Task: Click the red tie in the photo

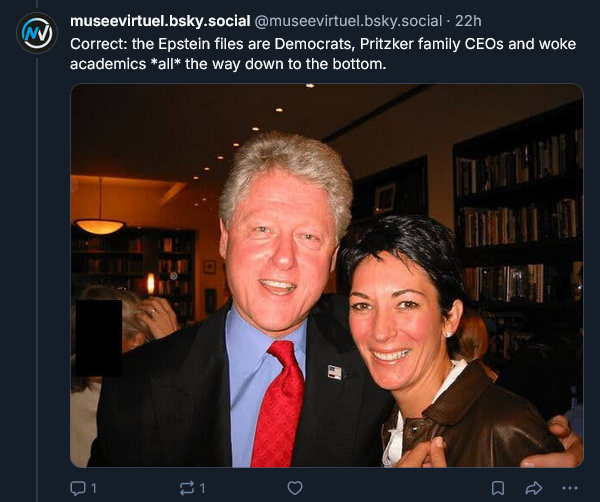Action: click(279, 404)
